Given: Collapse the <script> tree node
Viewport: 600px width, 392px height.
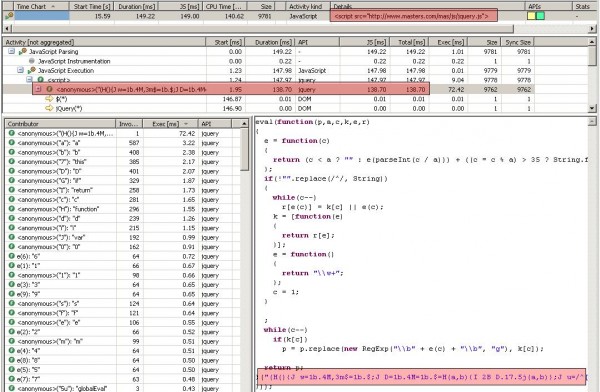Looking at the screenshot, I should 29,80.
